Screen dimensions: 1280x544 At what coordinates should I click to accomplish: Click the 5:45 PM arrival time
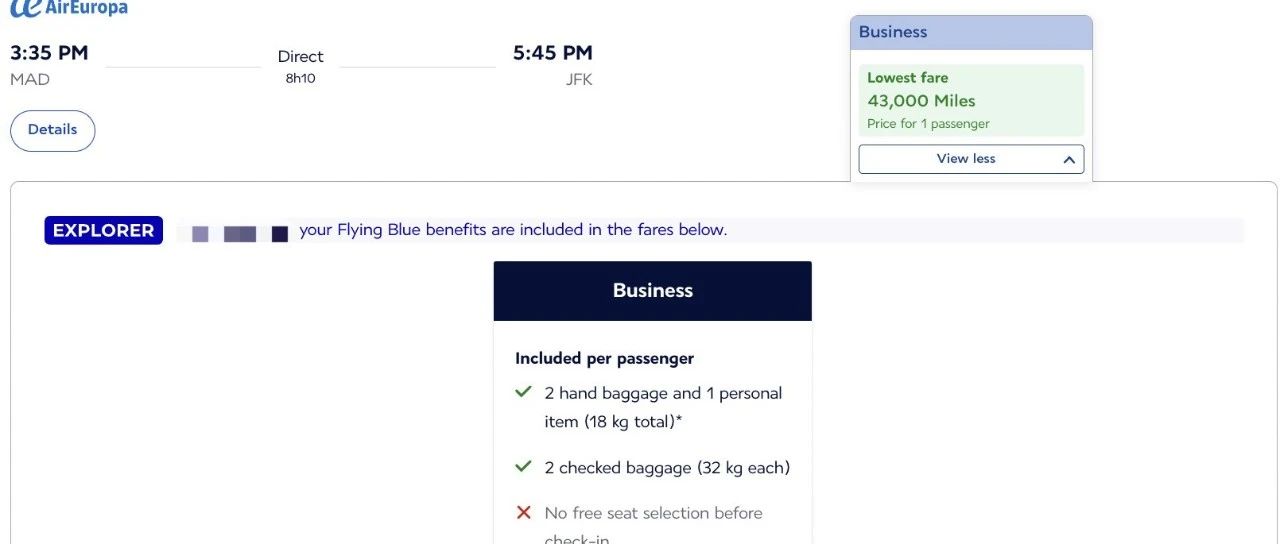coord(552,53)
